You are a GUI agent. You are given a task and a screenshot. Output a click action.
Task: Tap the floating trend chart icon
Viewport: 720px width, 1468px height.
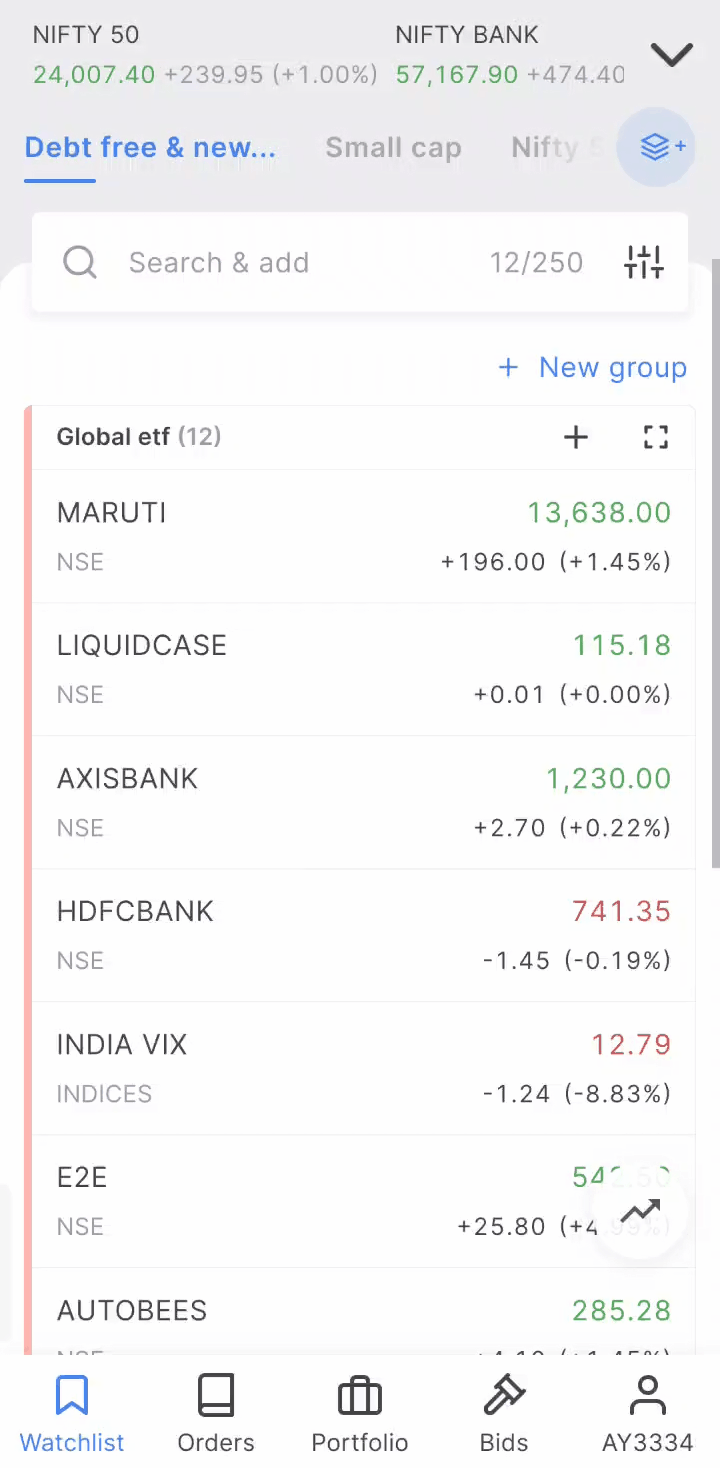click(x=640, y=1212)
